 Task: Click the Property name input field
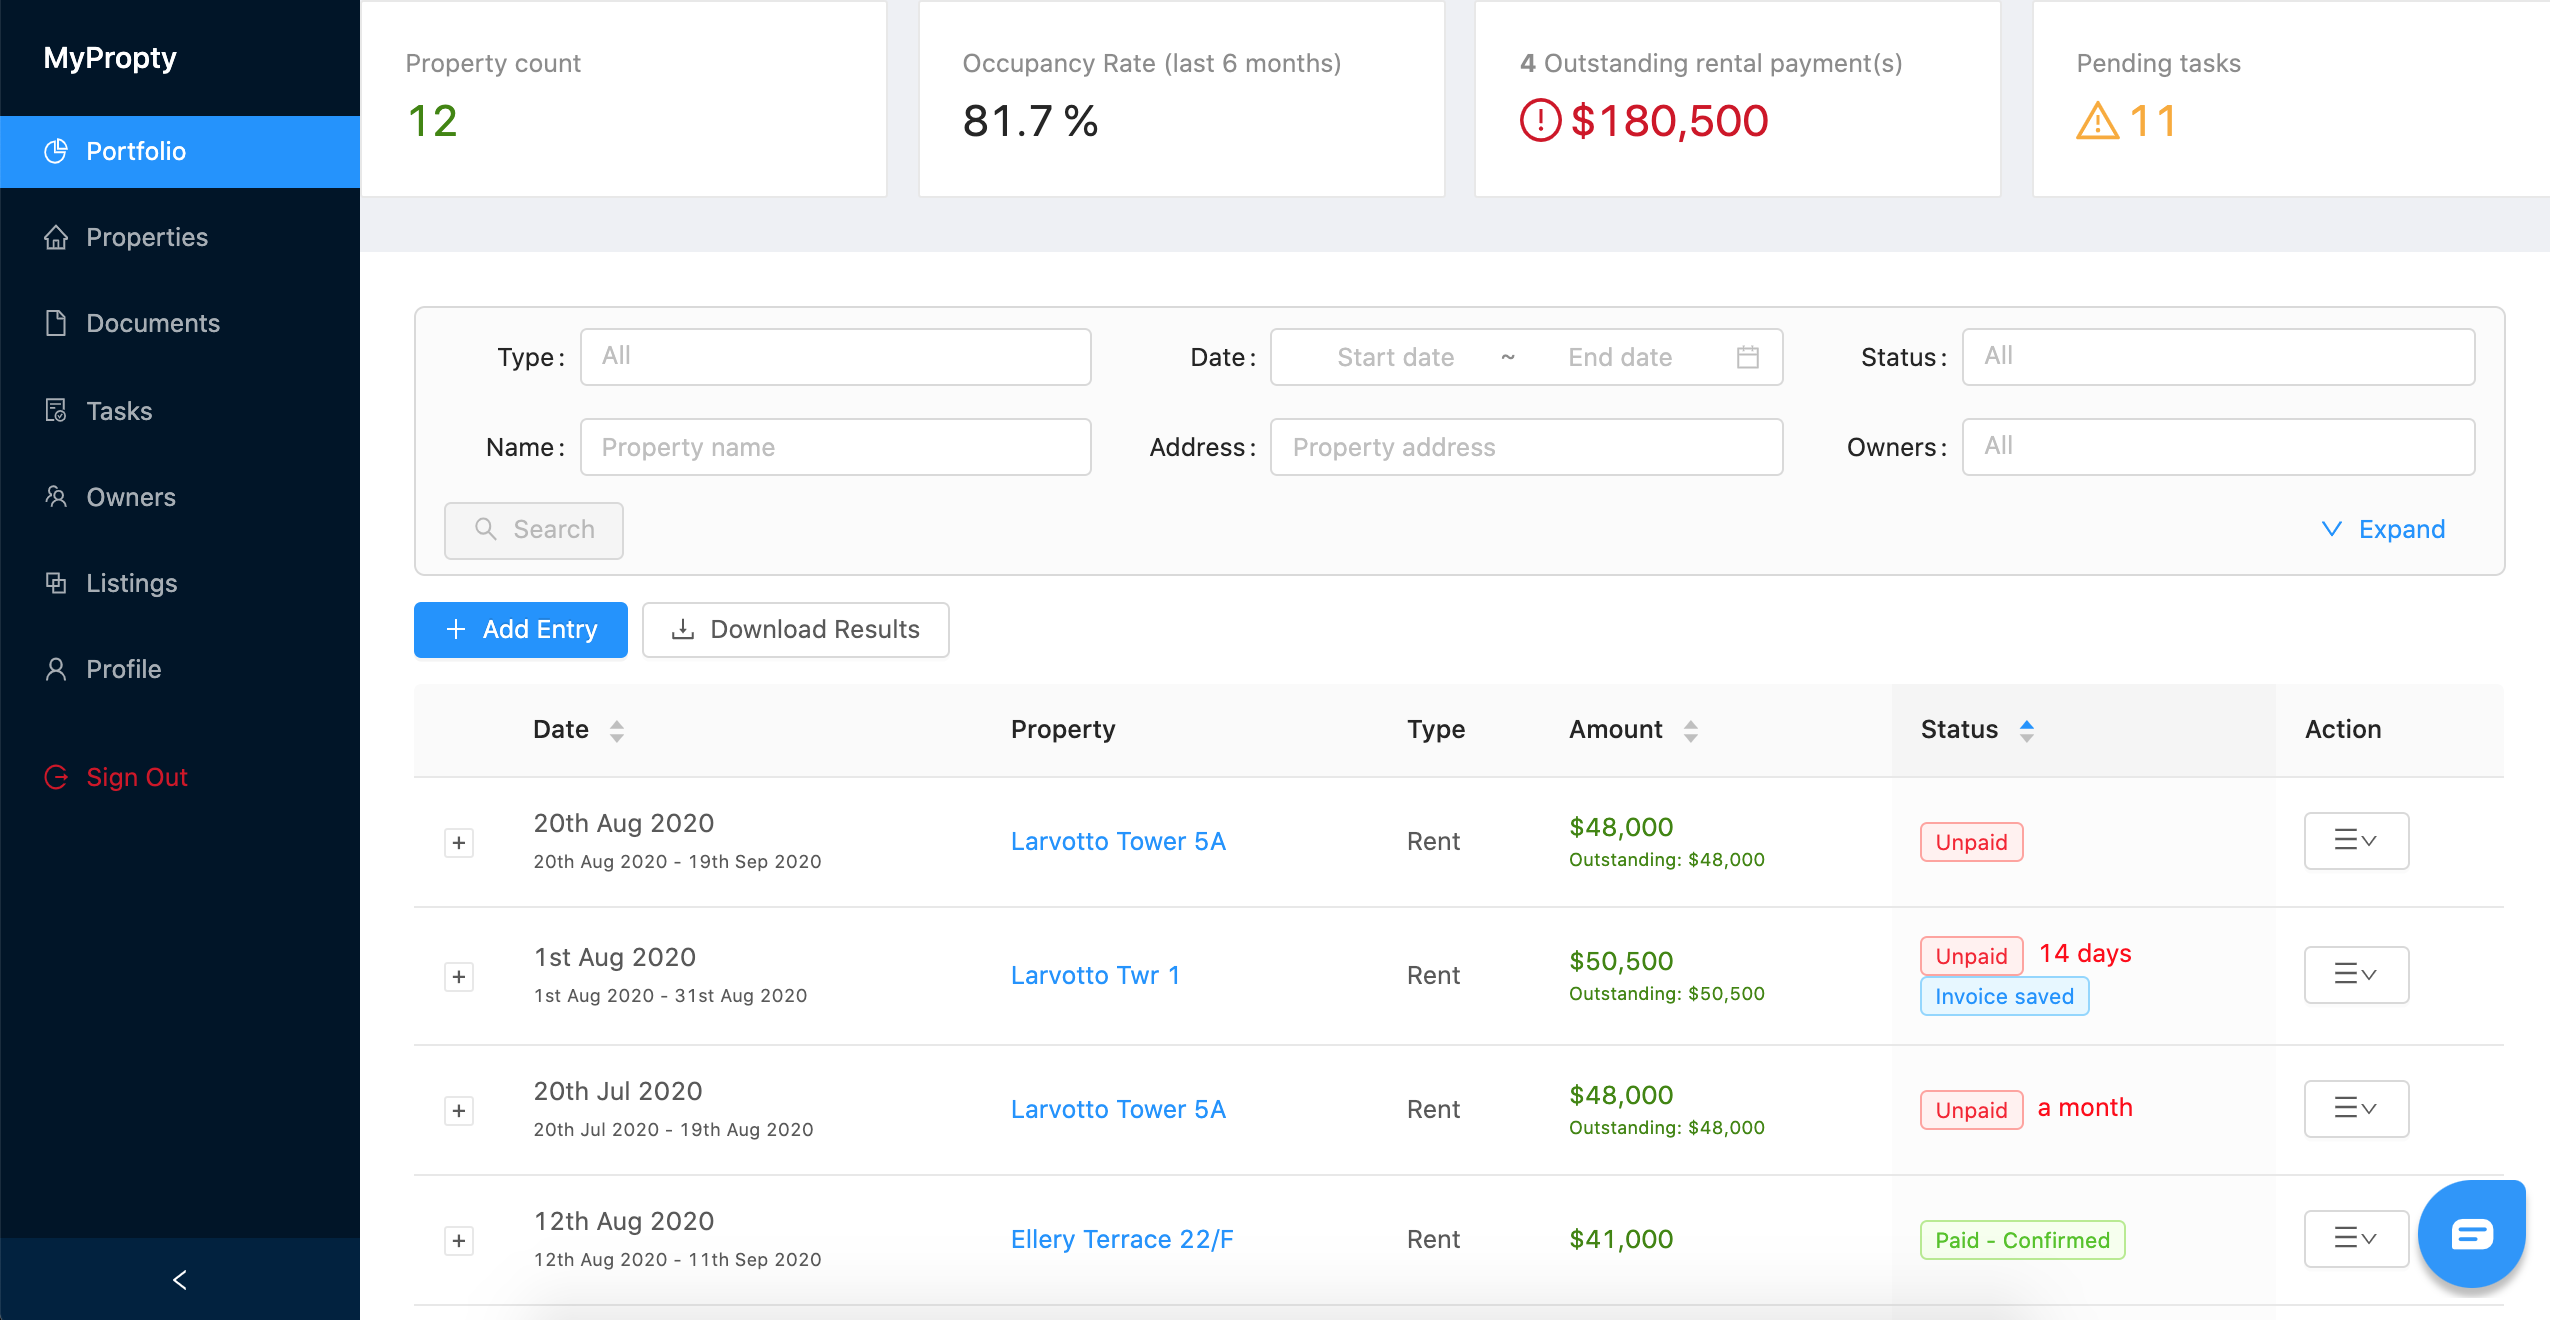coord(835,447)
